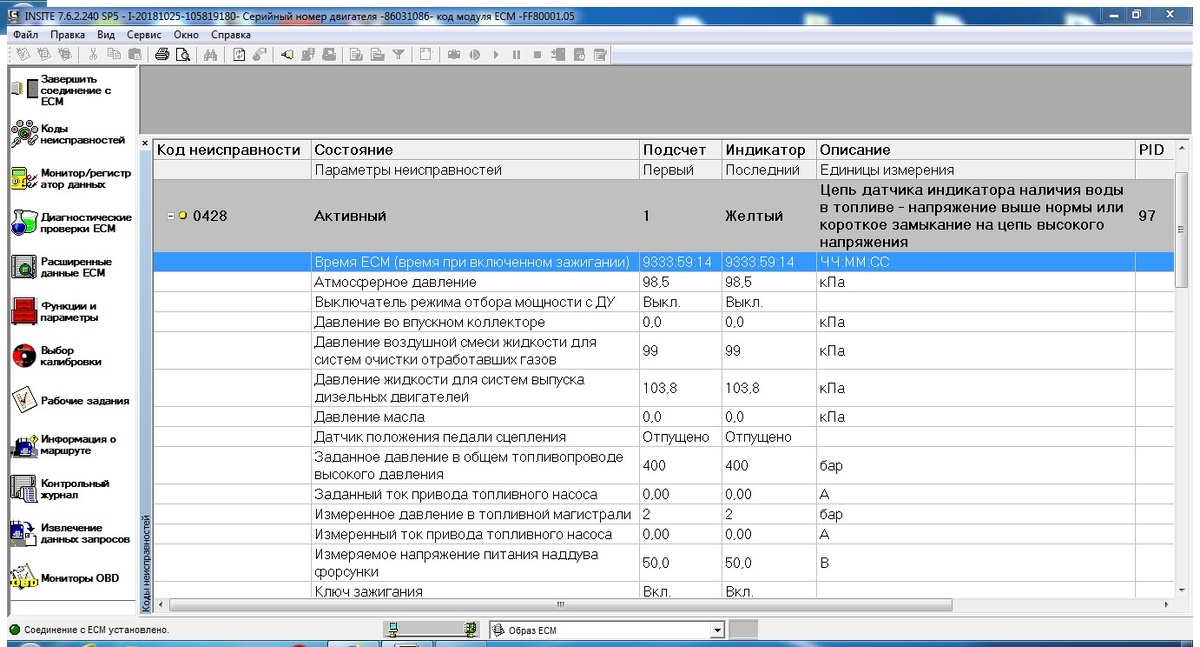The height and width of the screenshot is (647, 1200).
Task: Open the Правка menu
Action: 68,34
